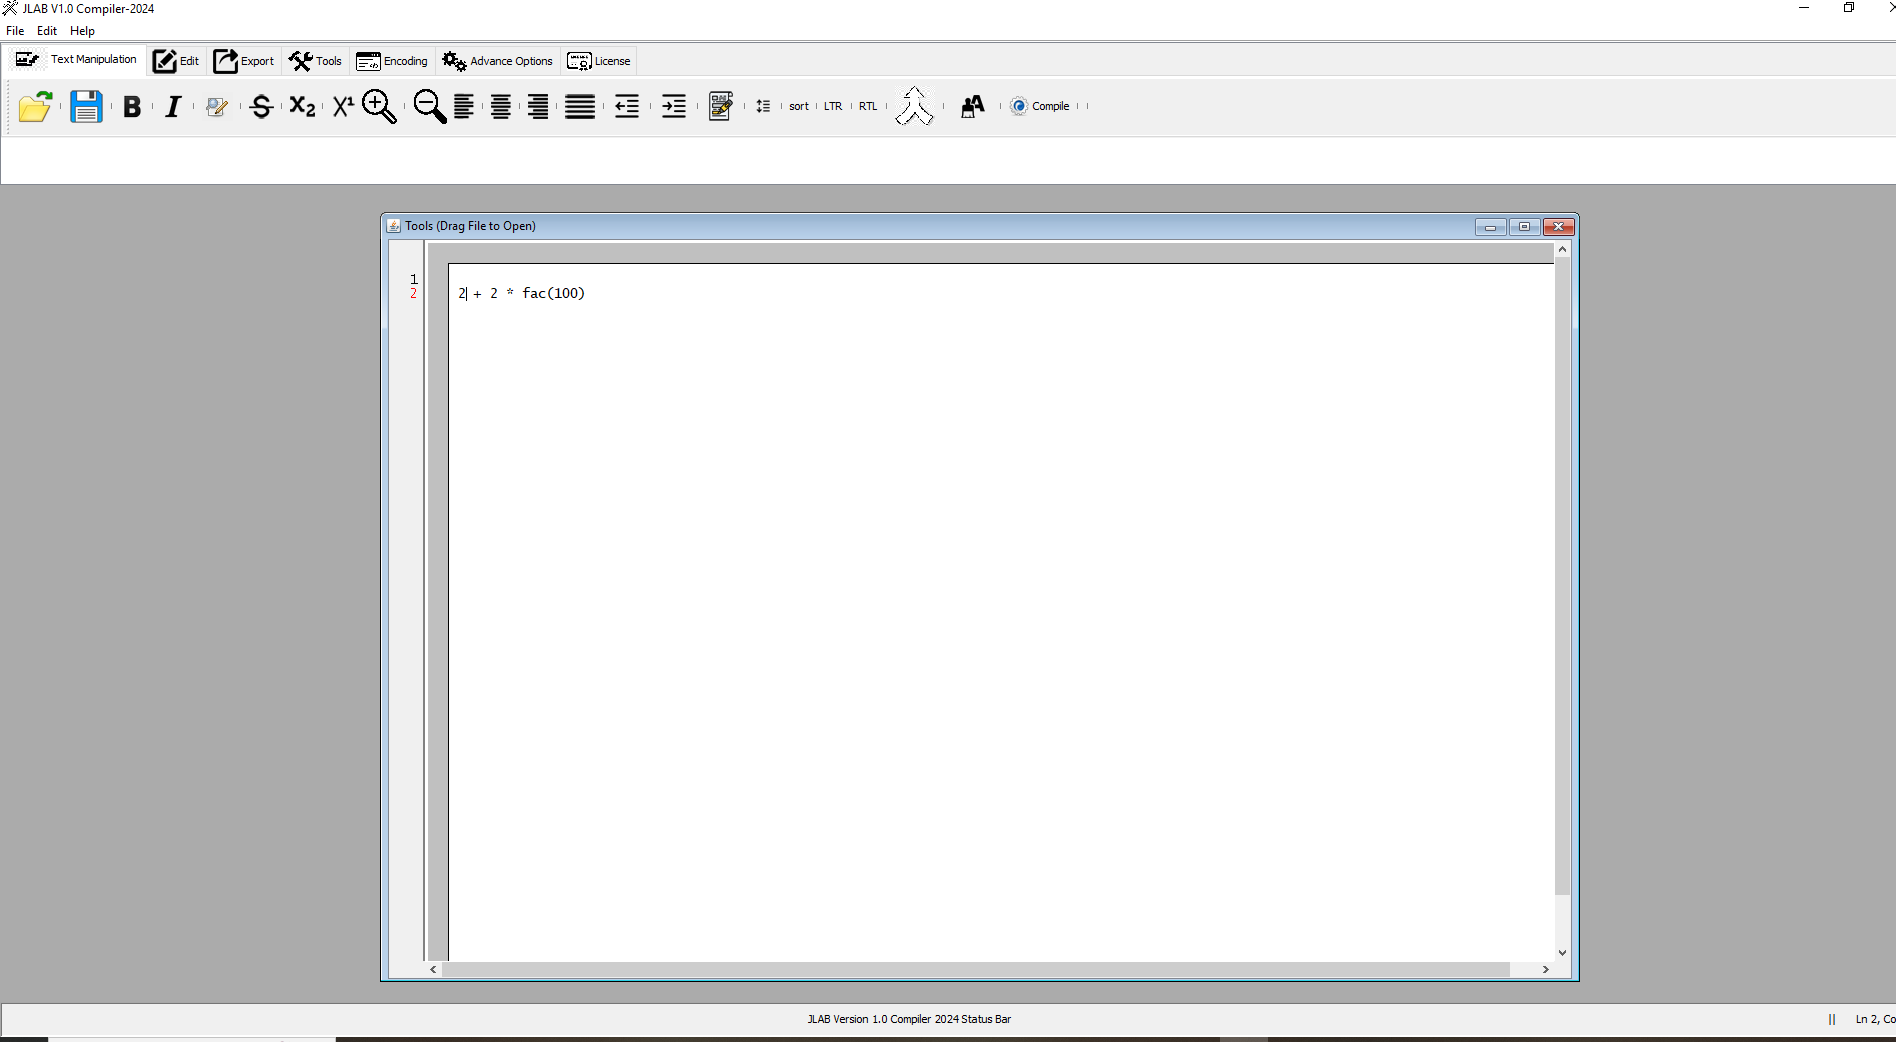Switch to the Encoding tab
This screenshot has width=1896, height=1042.
point(392,61)
